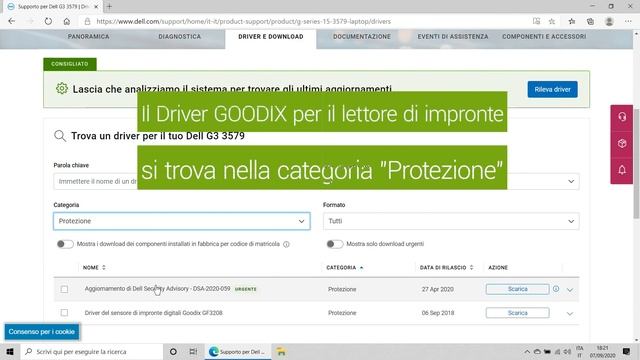The image size is (640, 360).
Task: Close the Supporto per Dell G3 tab
Action: coord(96,7)
